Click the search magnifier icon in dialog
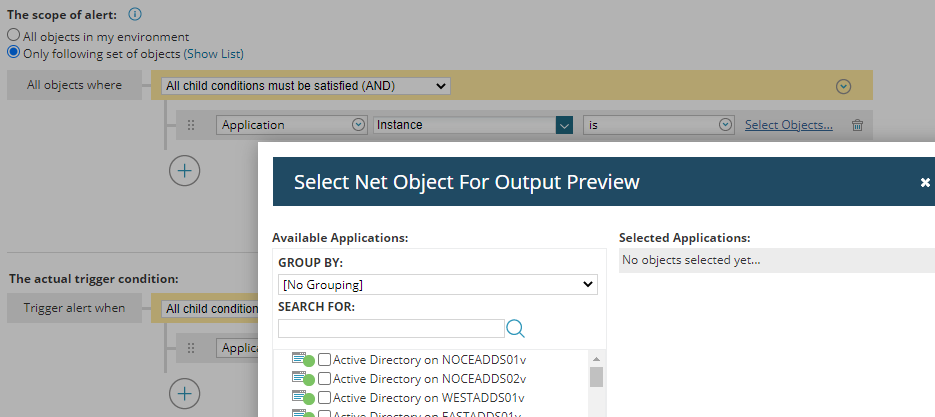Screen dimensions: 935x417 click(516, 328)
